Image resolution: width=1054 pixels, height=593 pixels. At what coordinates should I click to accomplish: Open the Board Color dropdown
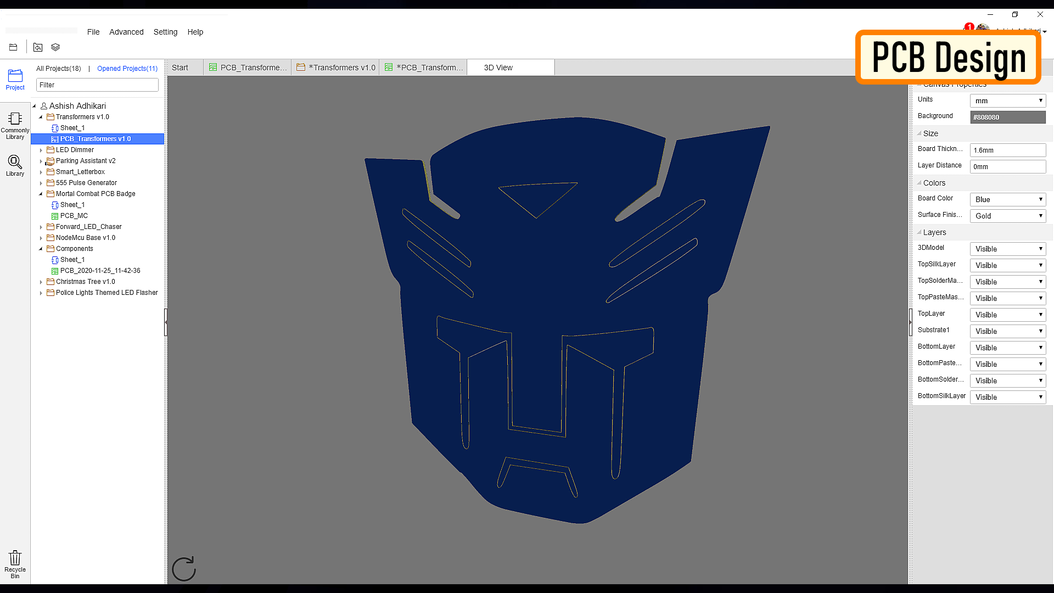pyautogui.click(x=1008, y=199)
